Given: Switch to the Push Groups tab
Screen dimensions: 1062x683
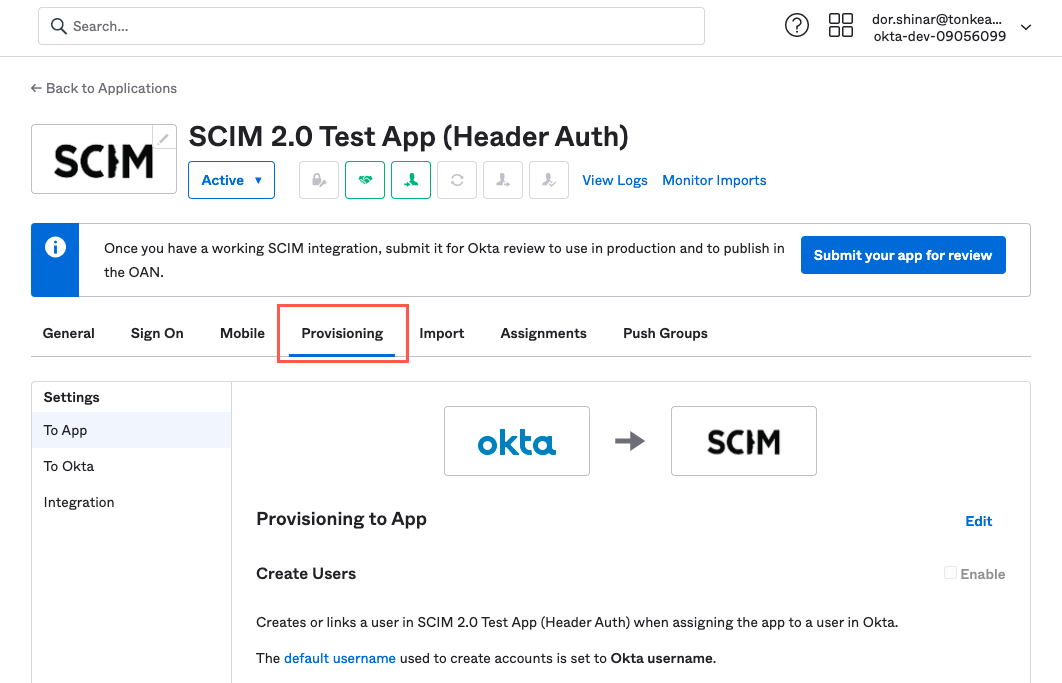Looking at the screenshot, I should [665, 333].
